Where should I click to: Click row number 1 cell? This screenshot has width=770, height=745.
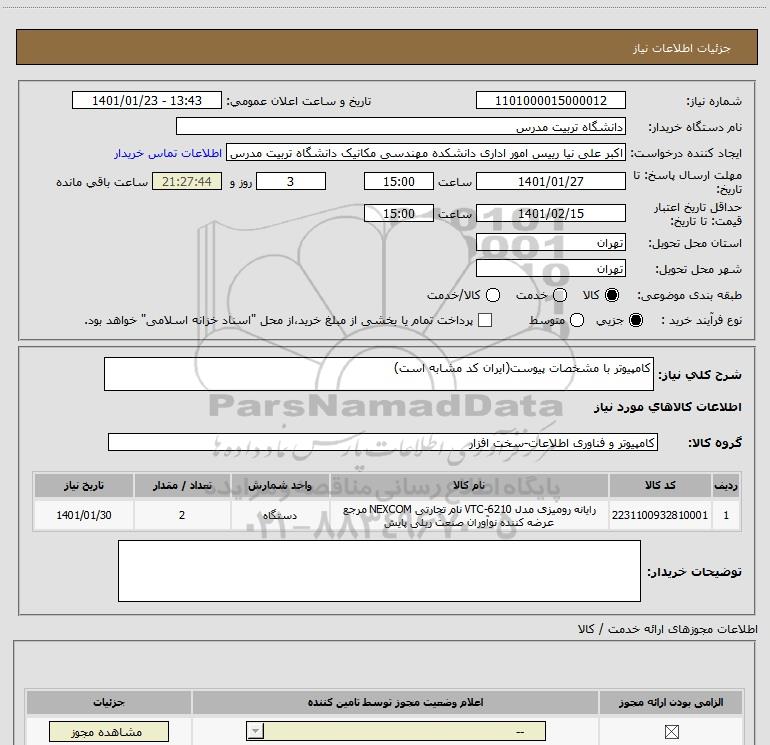click(726, 515)
